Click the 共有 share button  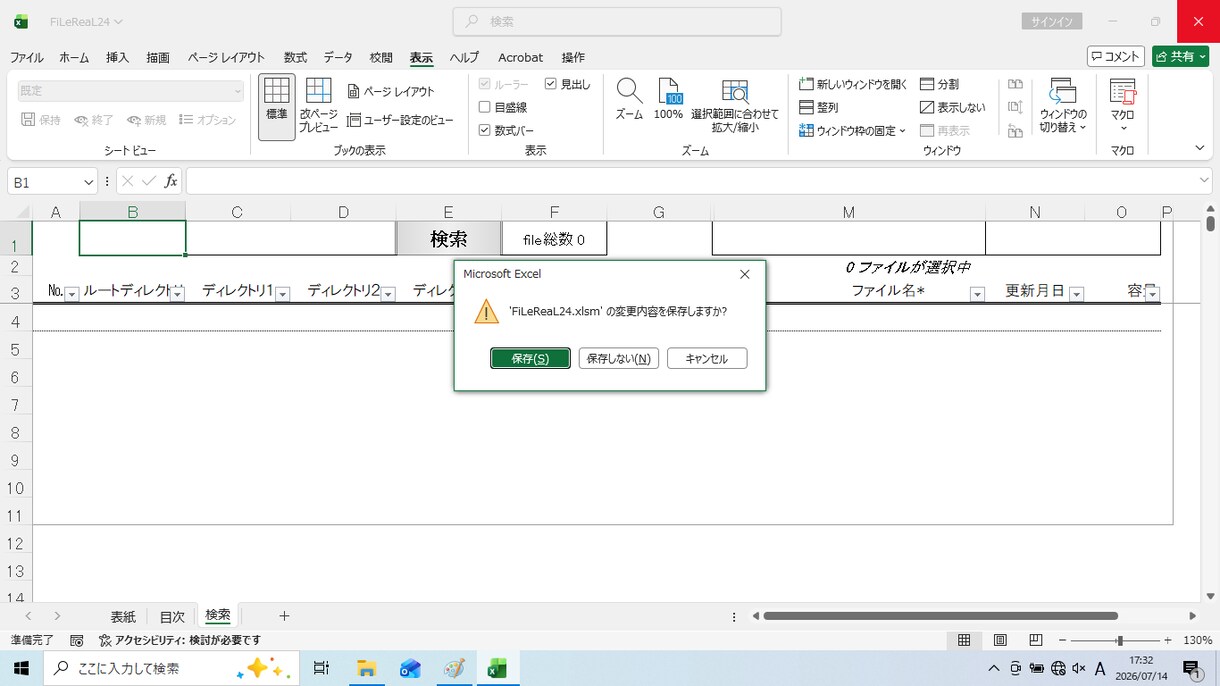1180,57
